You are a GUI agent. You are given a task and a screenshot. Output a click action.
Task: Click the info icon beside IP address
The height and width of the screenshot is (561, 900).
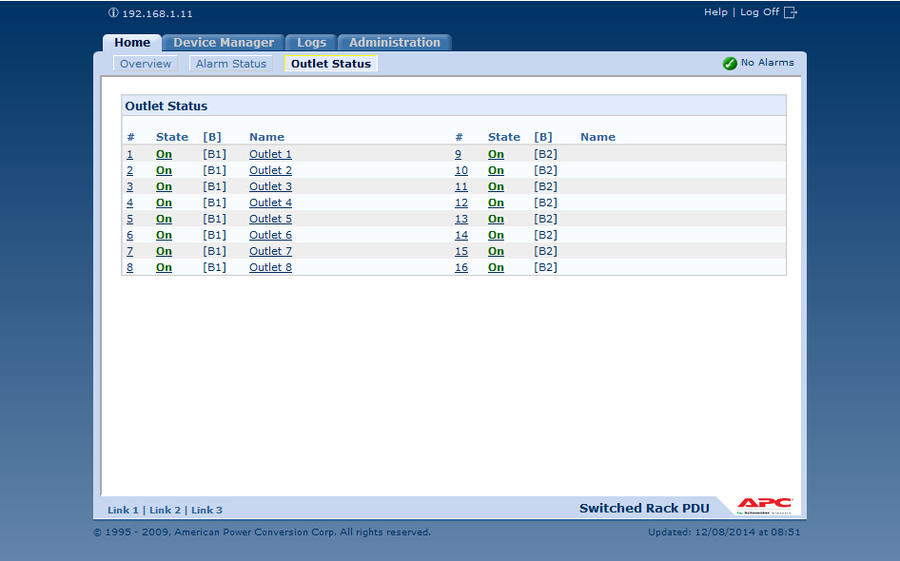point(113,13)
